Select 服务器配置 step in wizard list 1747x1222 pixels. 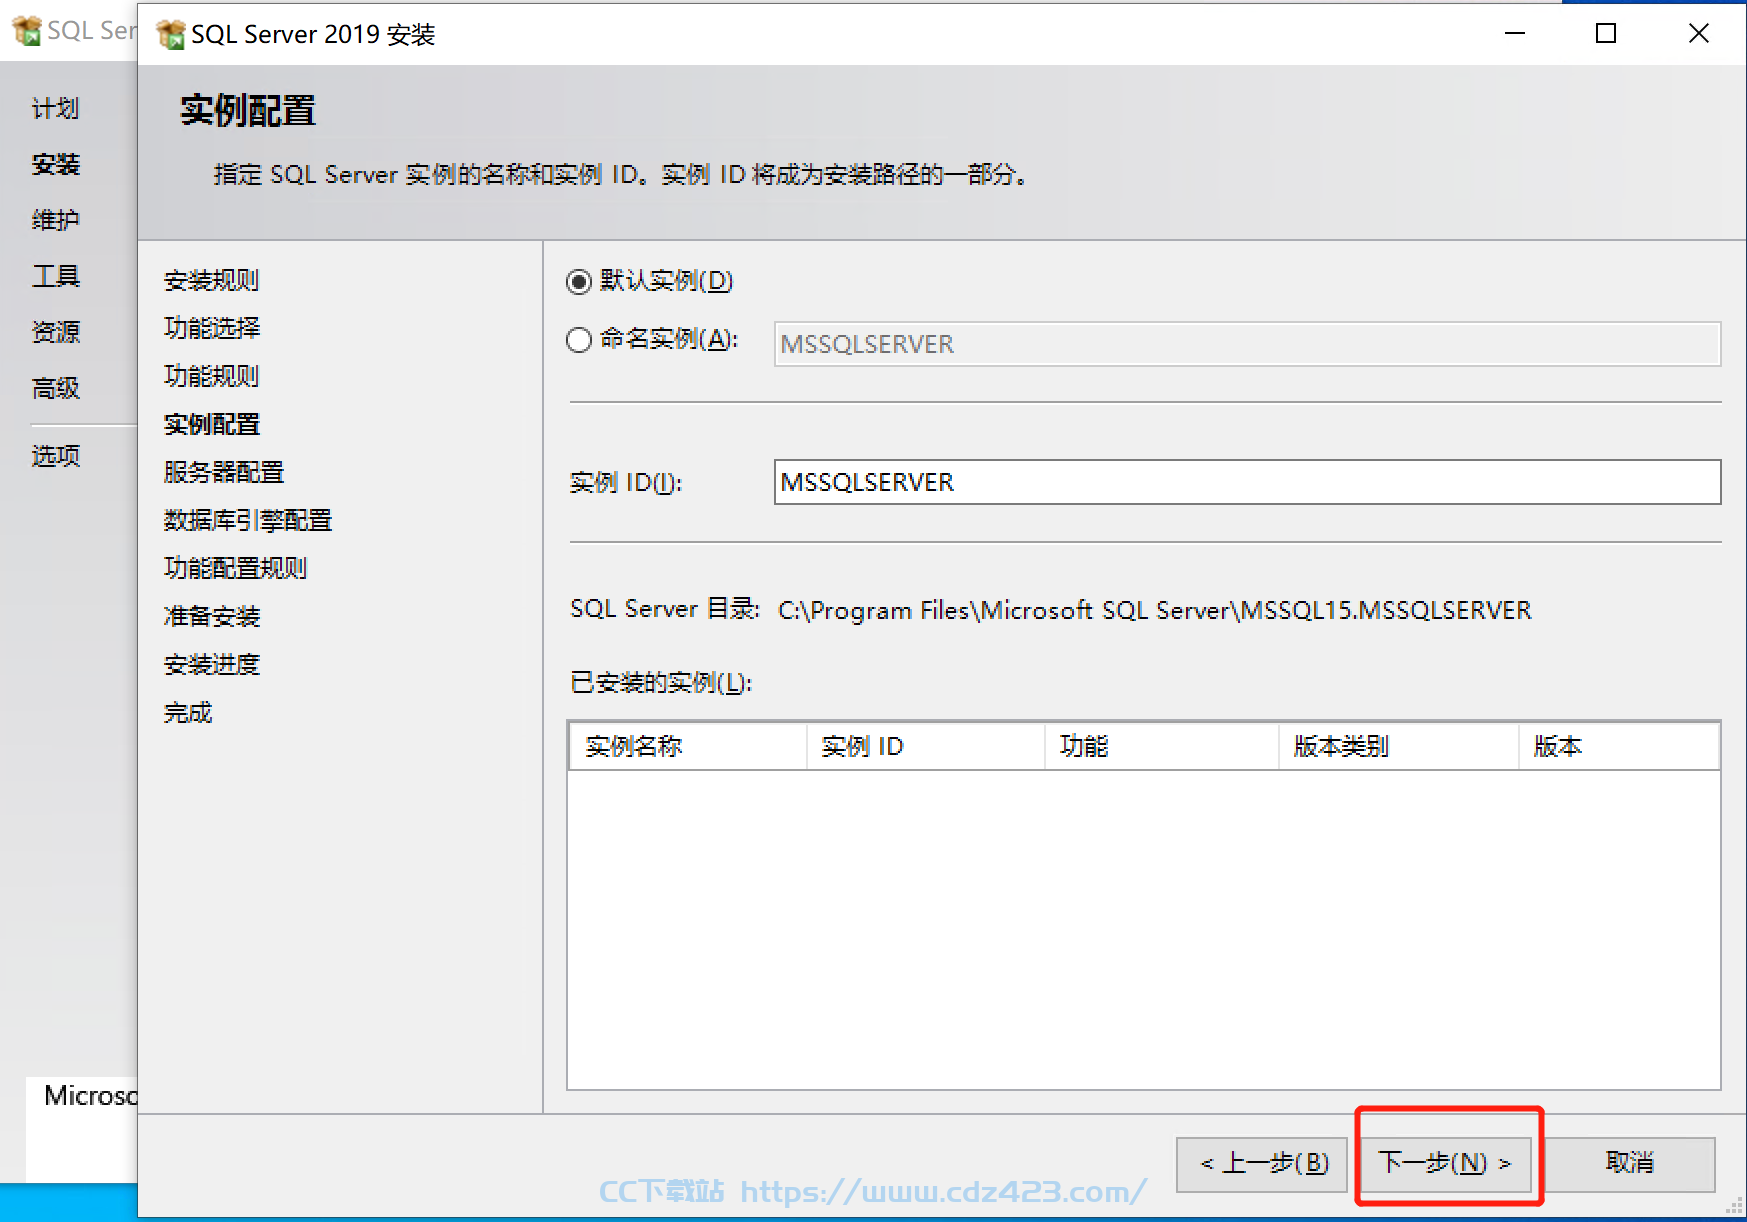(223, 472)
